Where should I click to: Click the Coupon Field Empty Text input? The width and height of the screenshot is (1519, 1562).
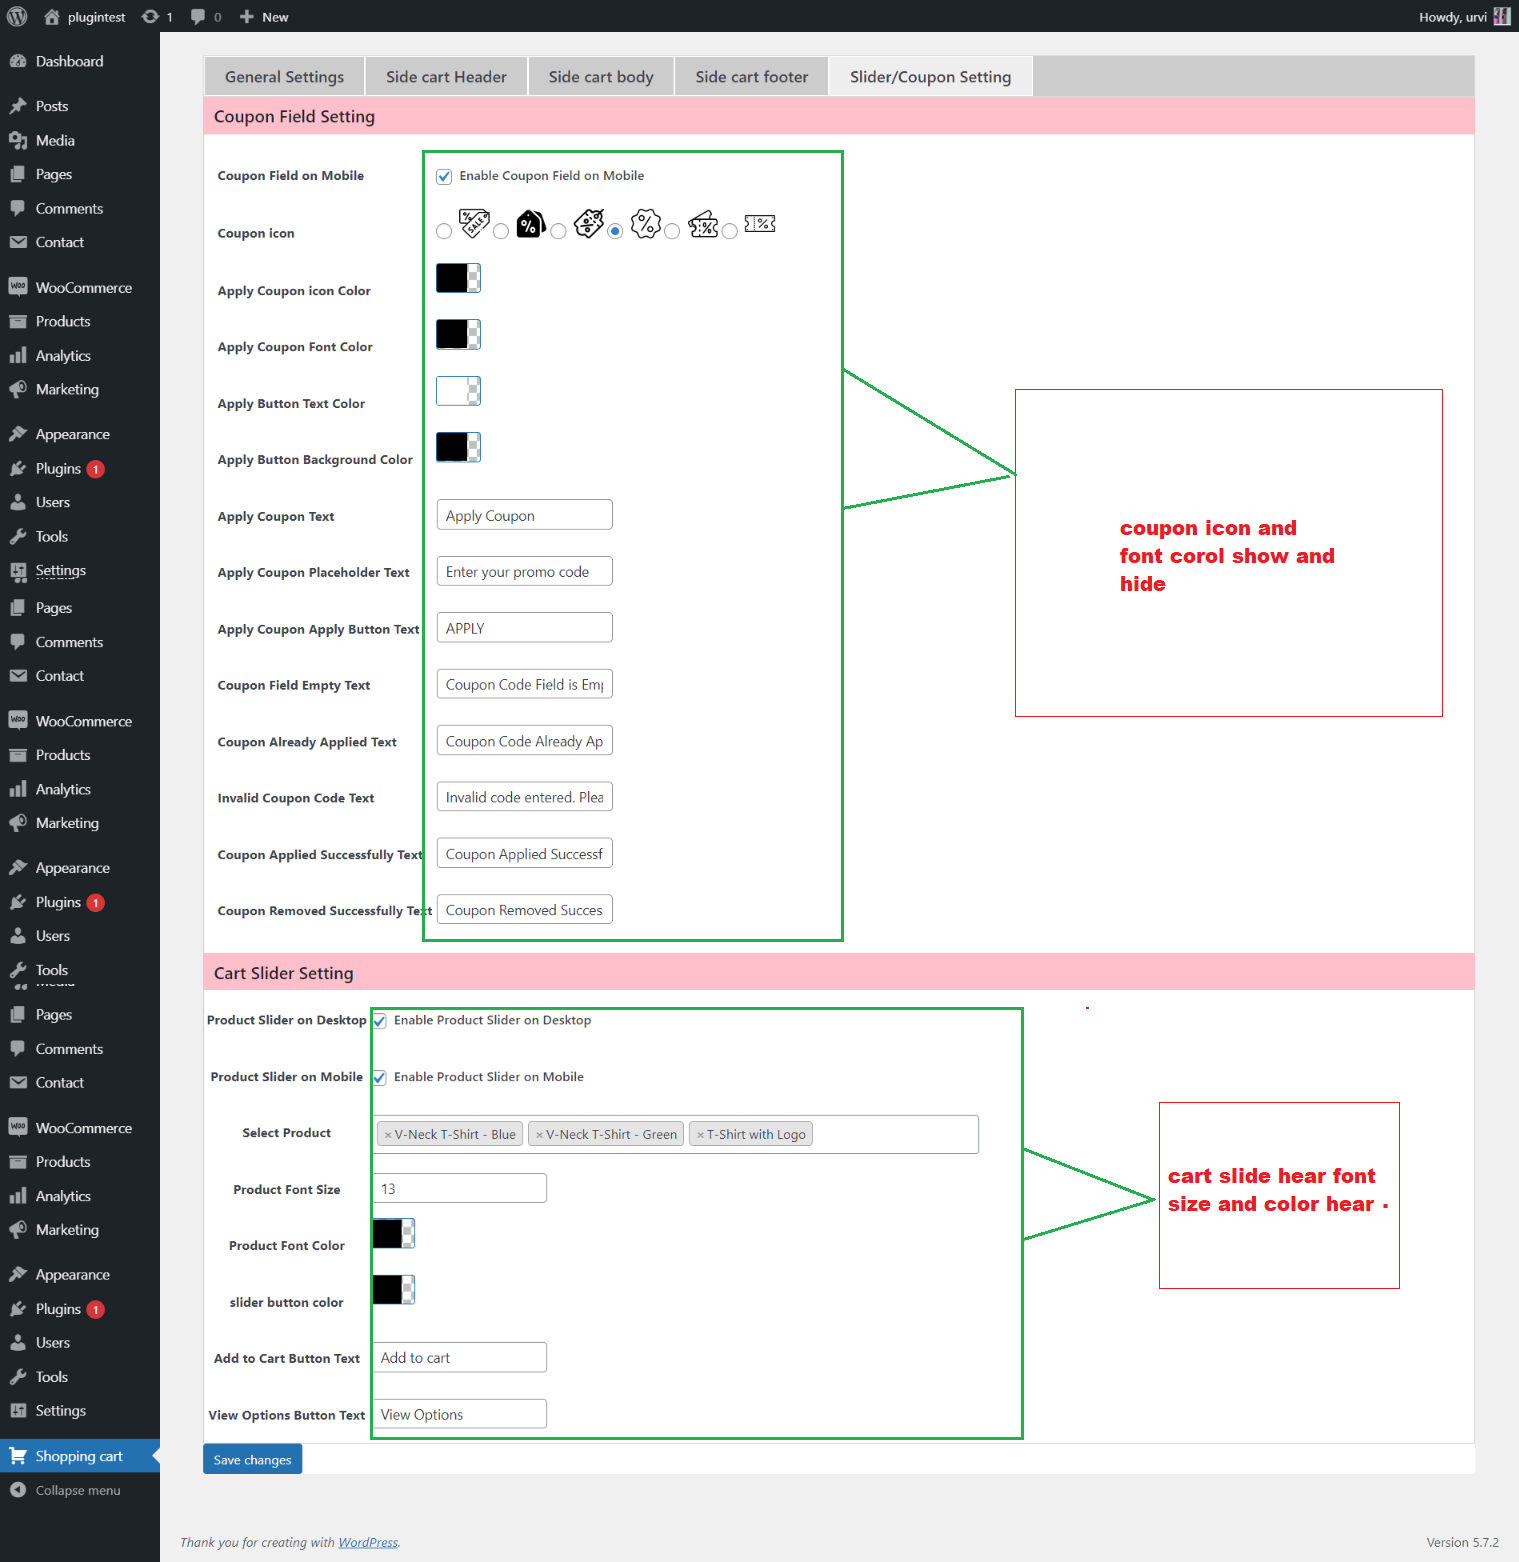tap(524, 684)
